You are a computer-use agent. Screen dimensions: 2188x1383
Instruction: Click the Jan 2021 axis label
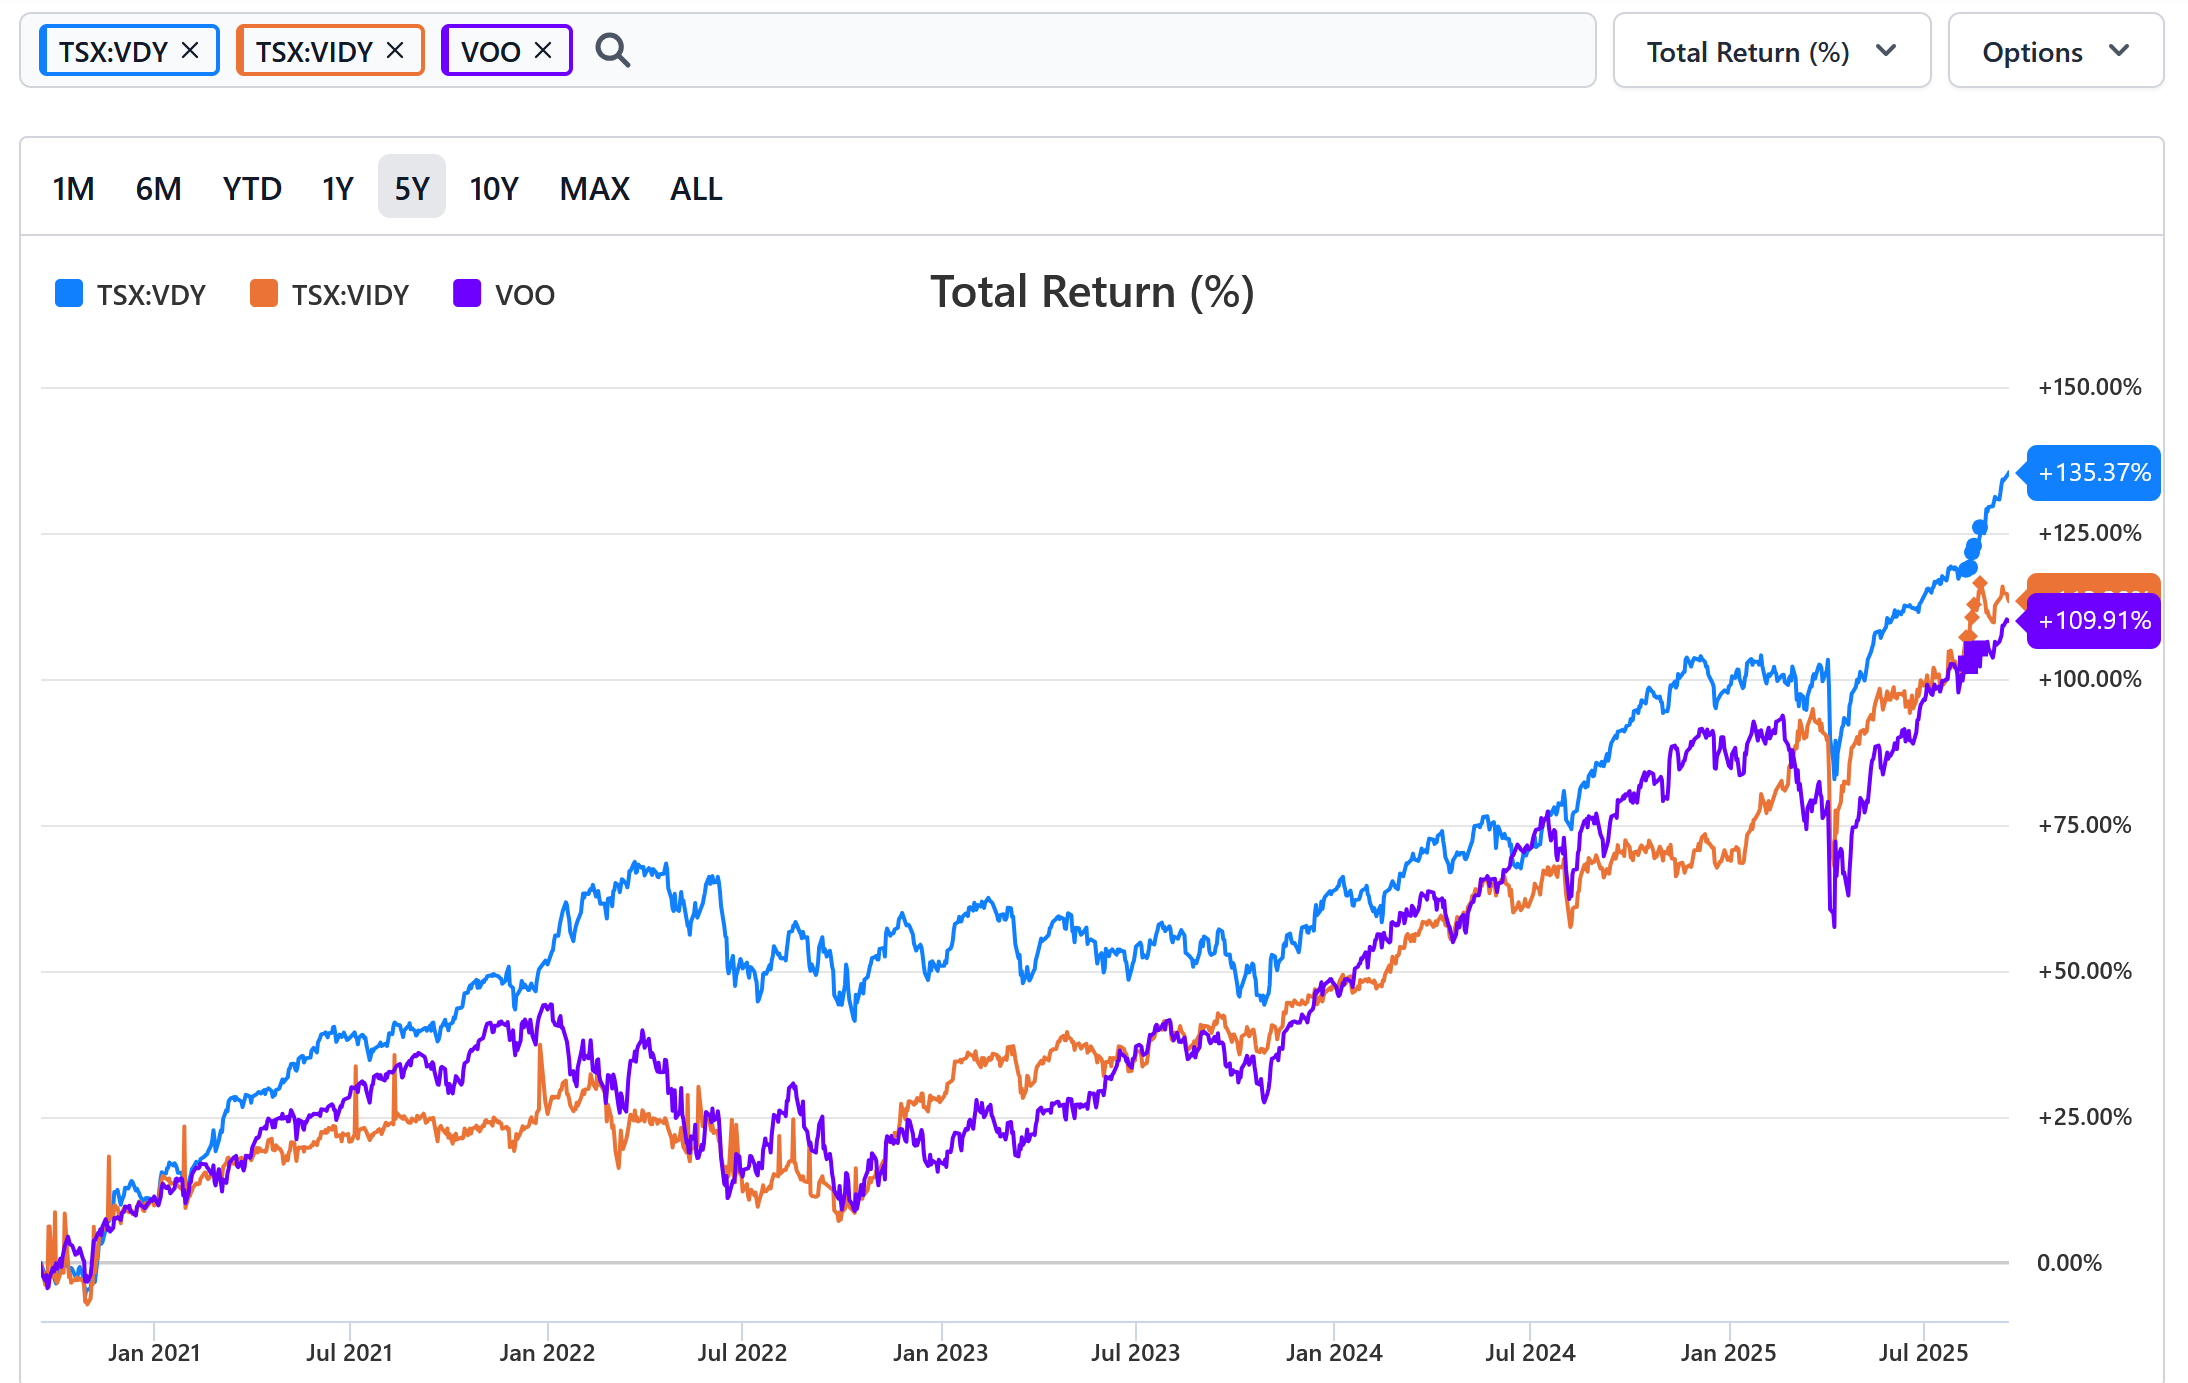(154, 1353)
